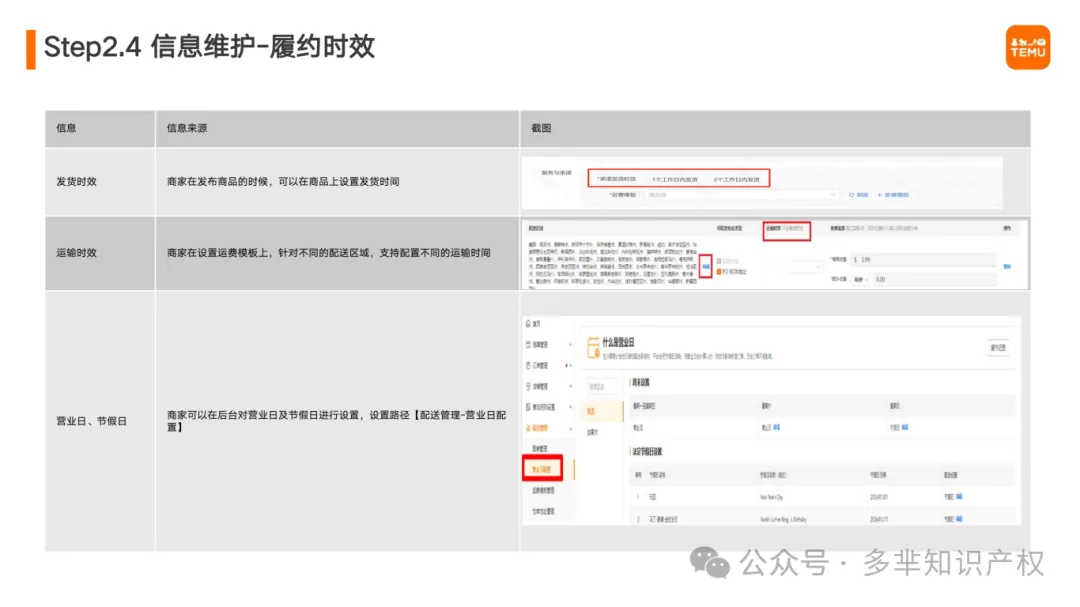1080x607 pixels.
Task: Click the 法定节假日设置 section heading
Action: 647,452
